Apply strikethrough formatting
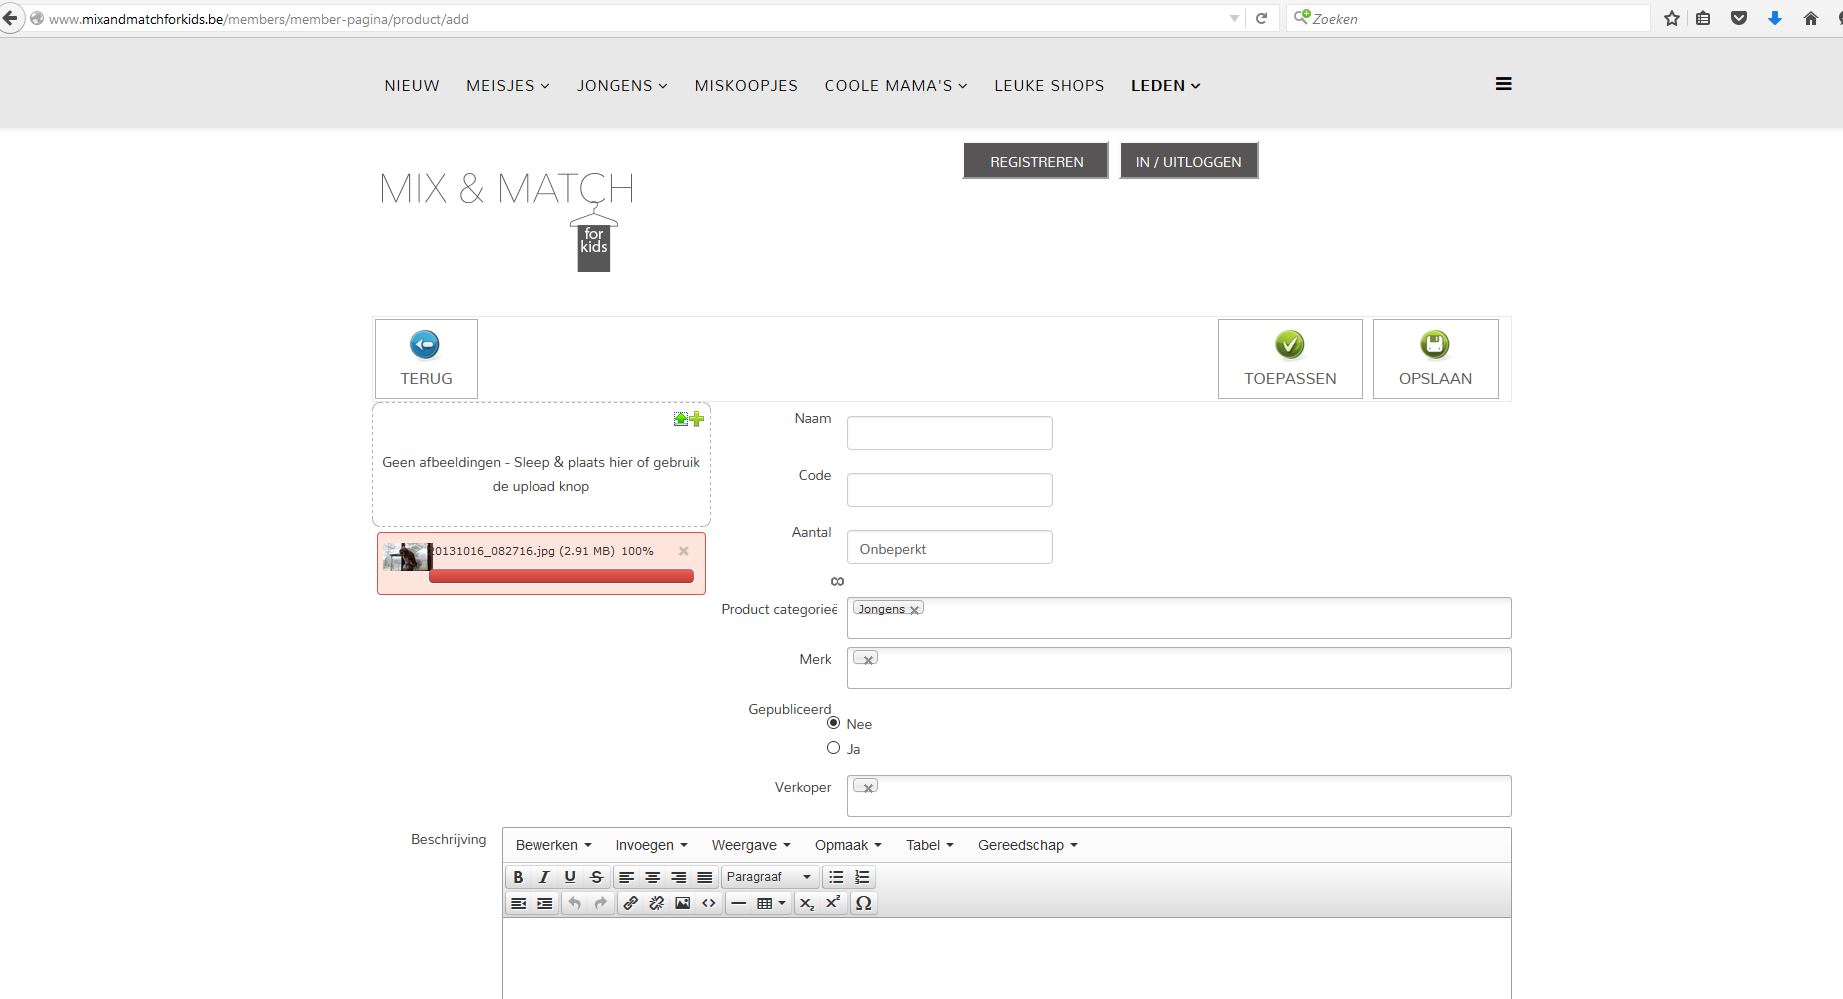1843x999 pixels. pyautogui.click(x=596, y=877)
